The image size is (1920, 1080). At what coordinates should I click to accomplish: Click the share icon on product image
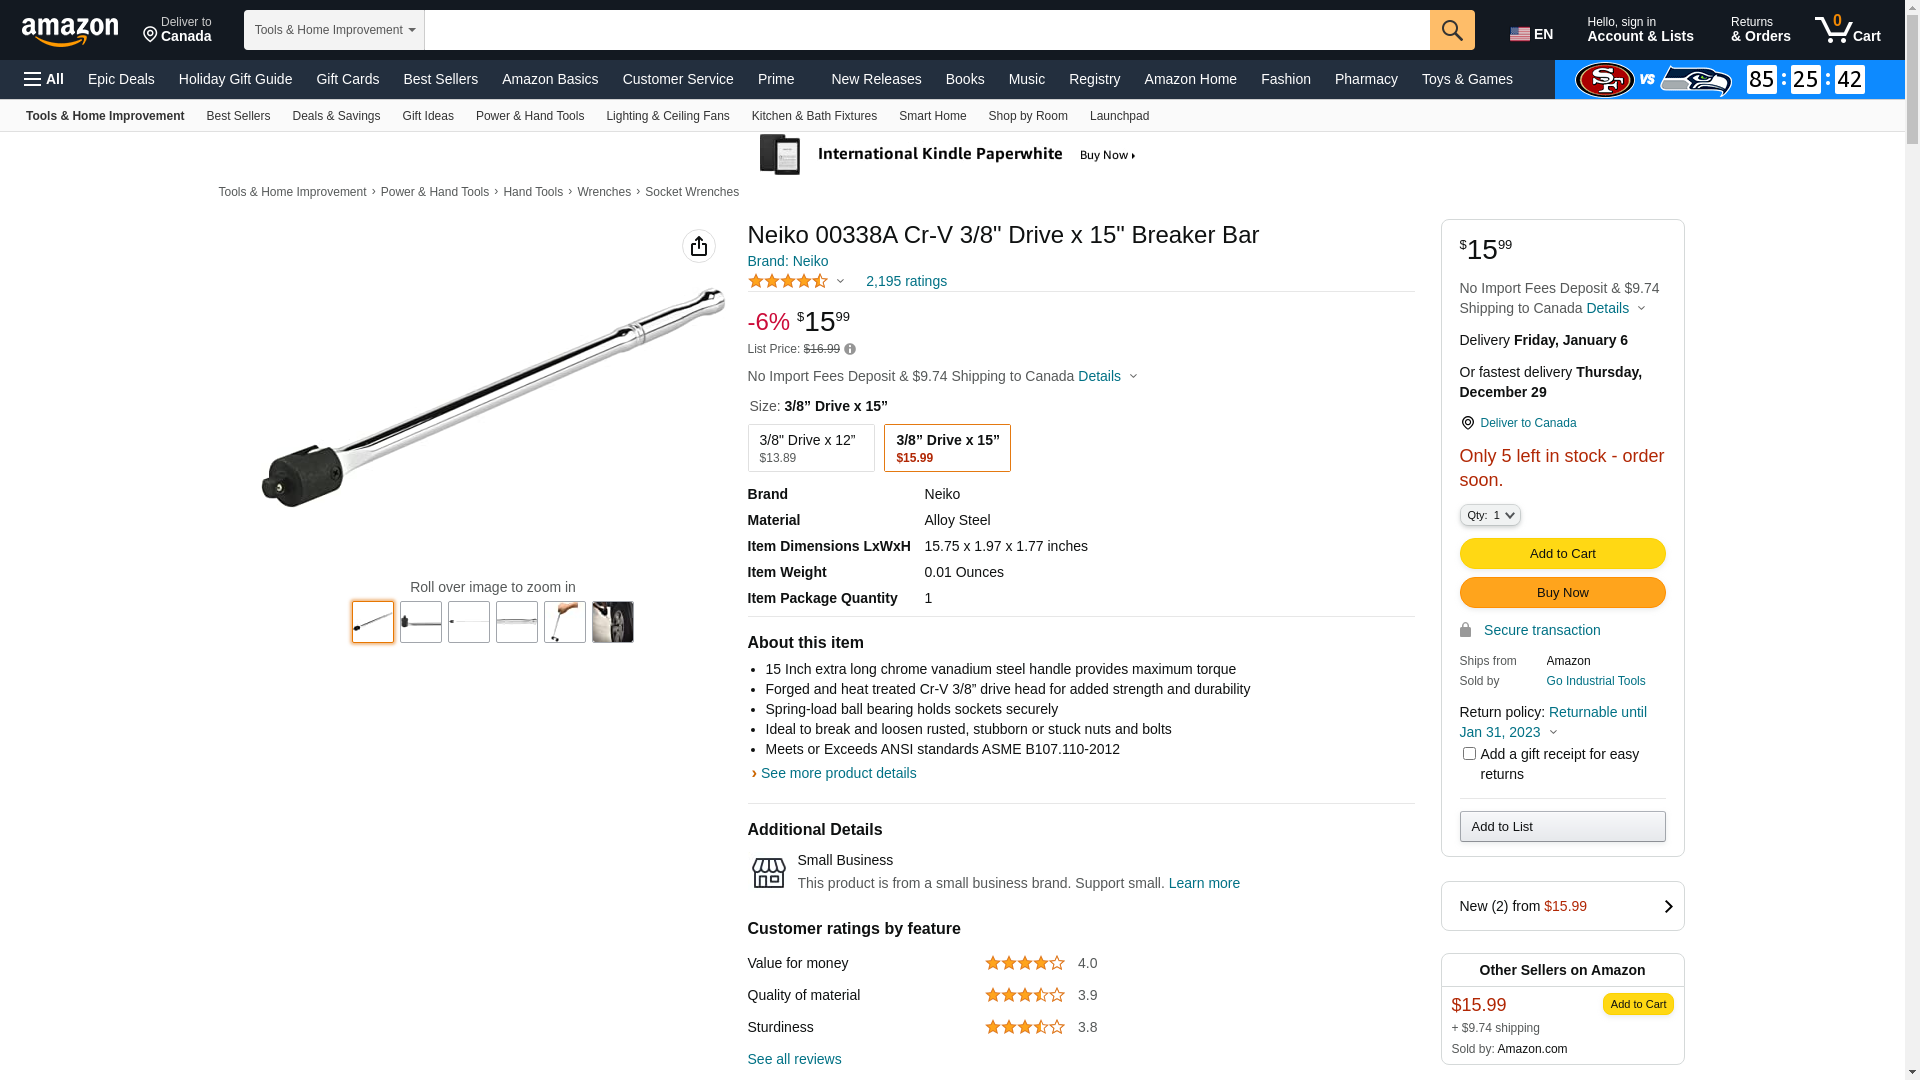coord(699,246)
